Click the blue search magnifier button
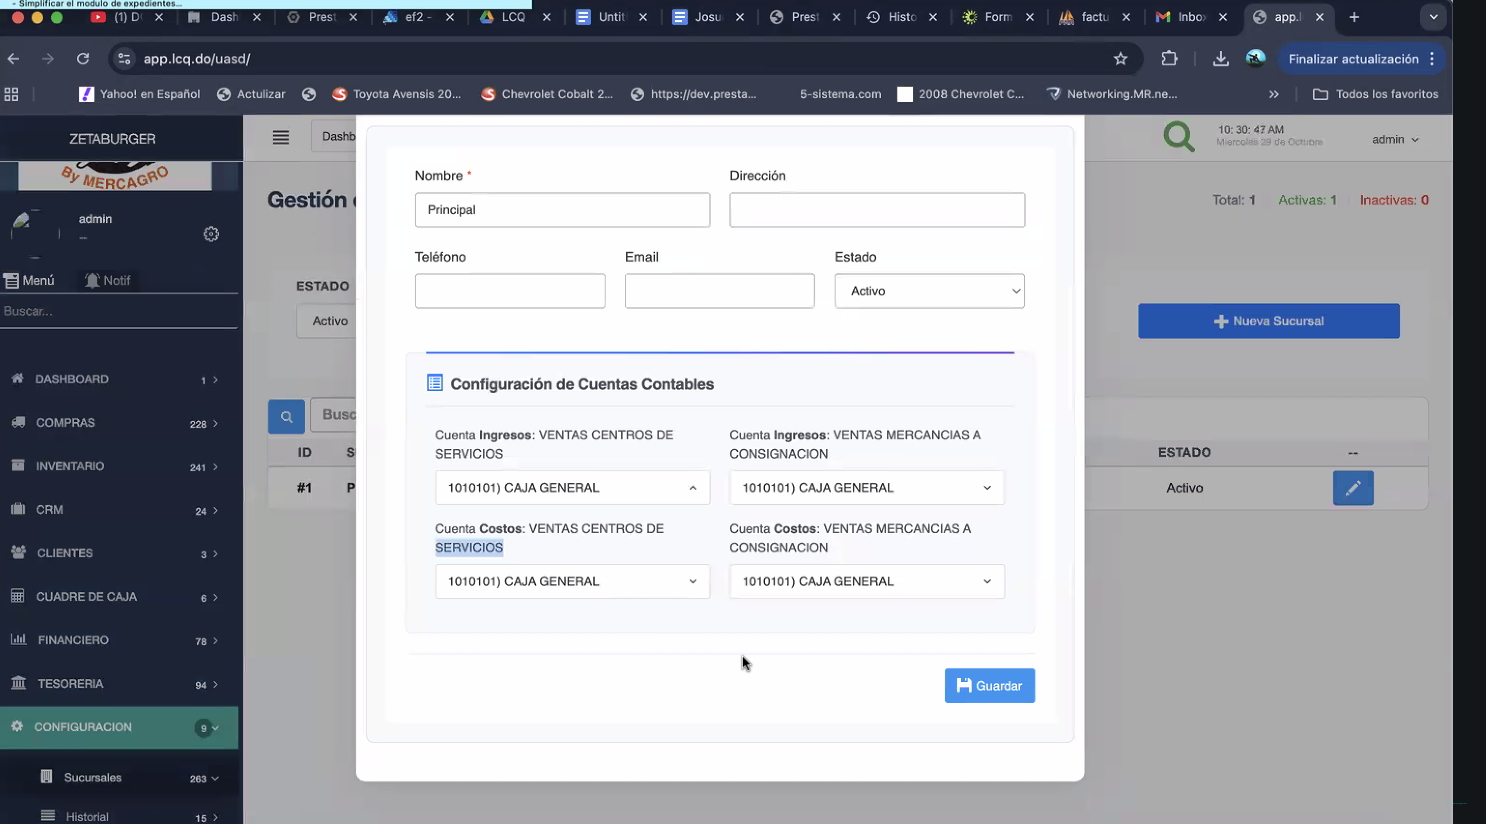This screenshot has height=824, width=1486. tap(286, 416)
